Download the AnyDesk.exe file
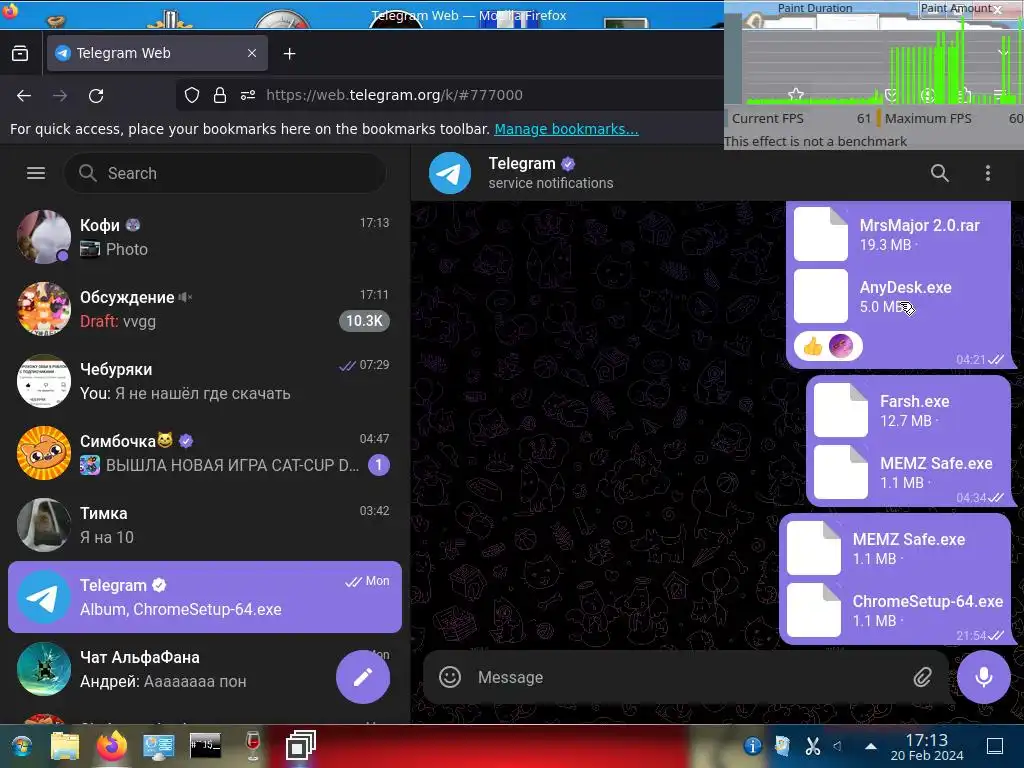This screenshot has height=768, width=1024. [821, 296]
